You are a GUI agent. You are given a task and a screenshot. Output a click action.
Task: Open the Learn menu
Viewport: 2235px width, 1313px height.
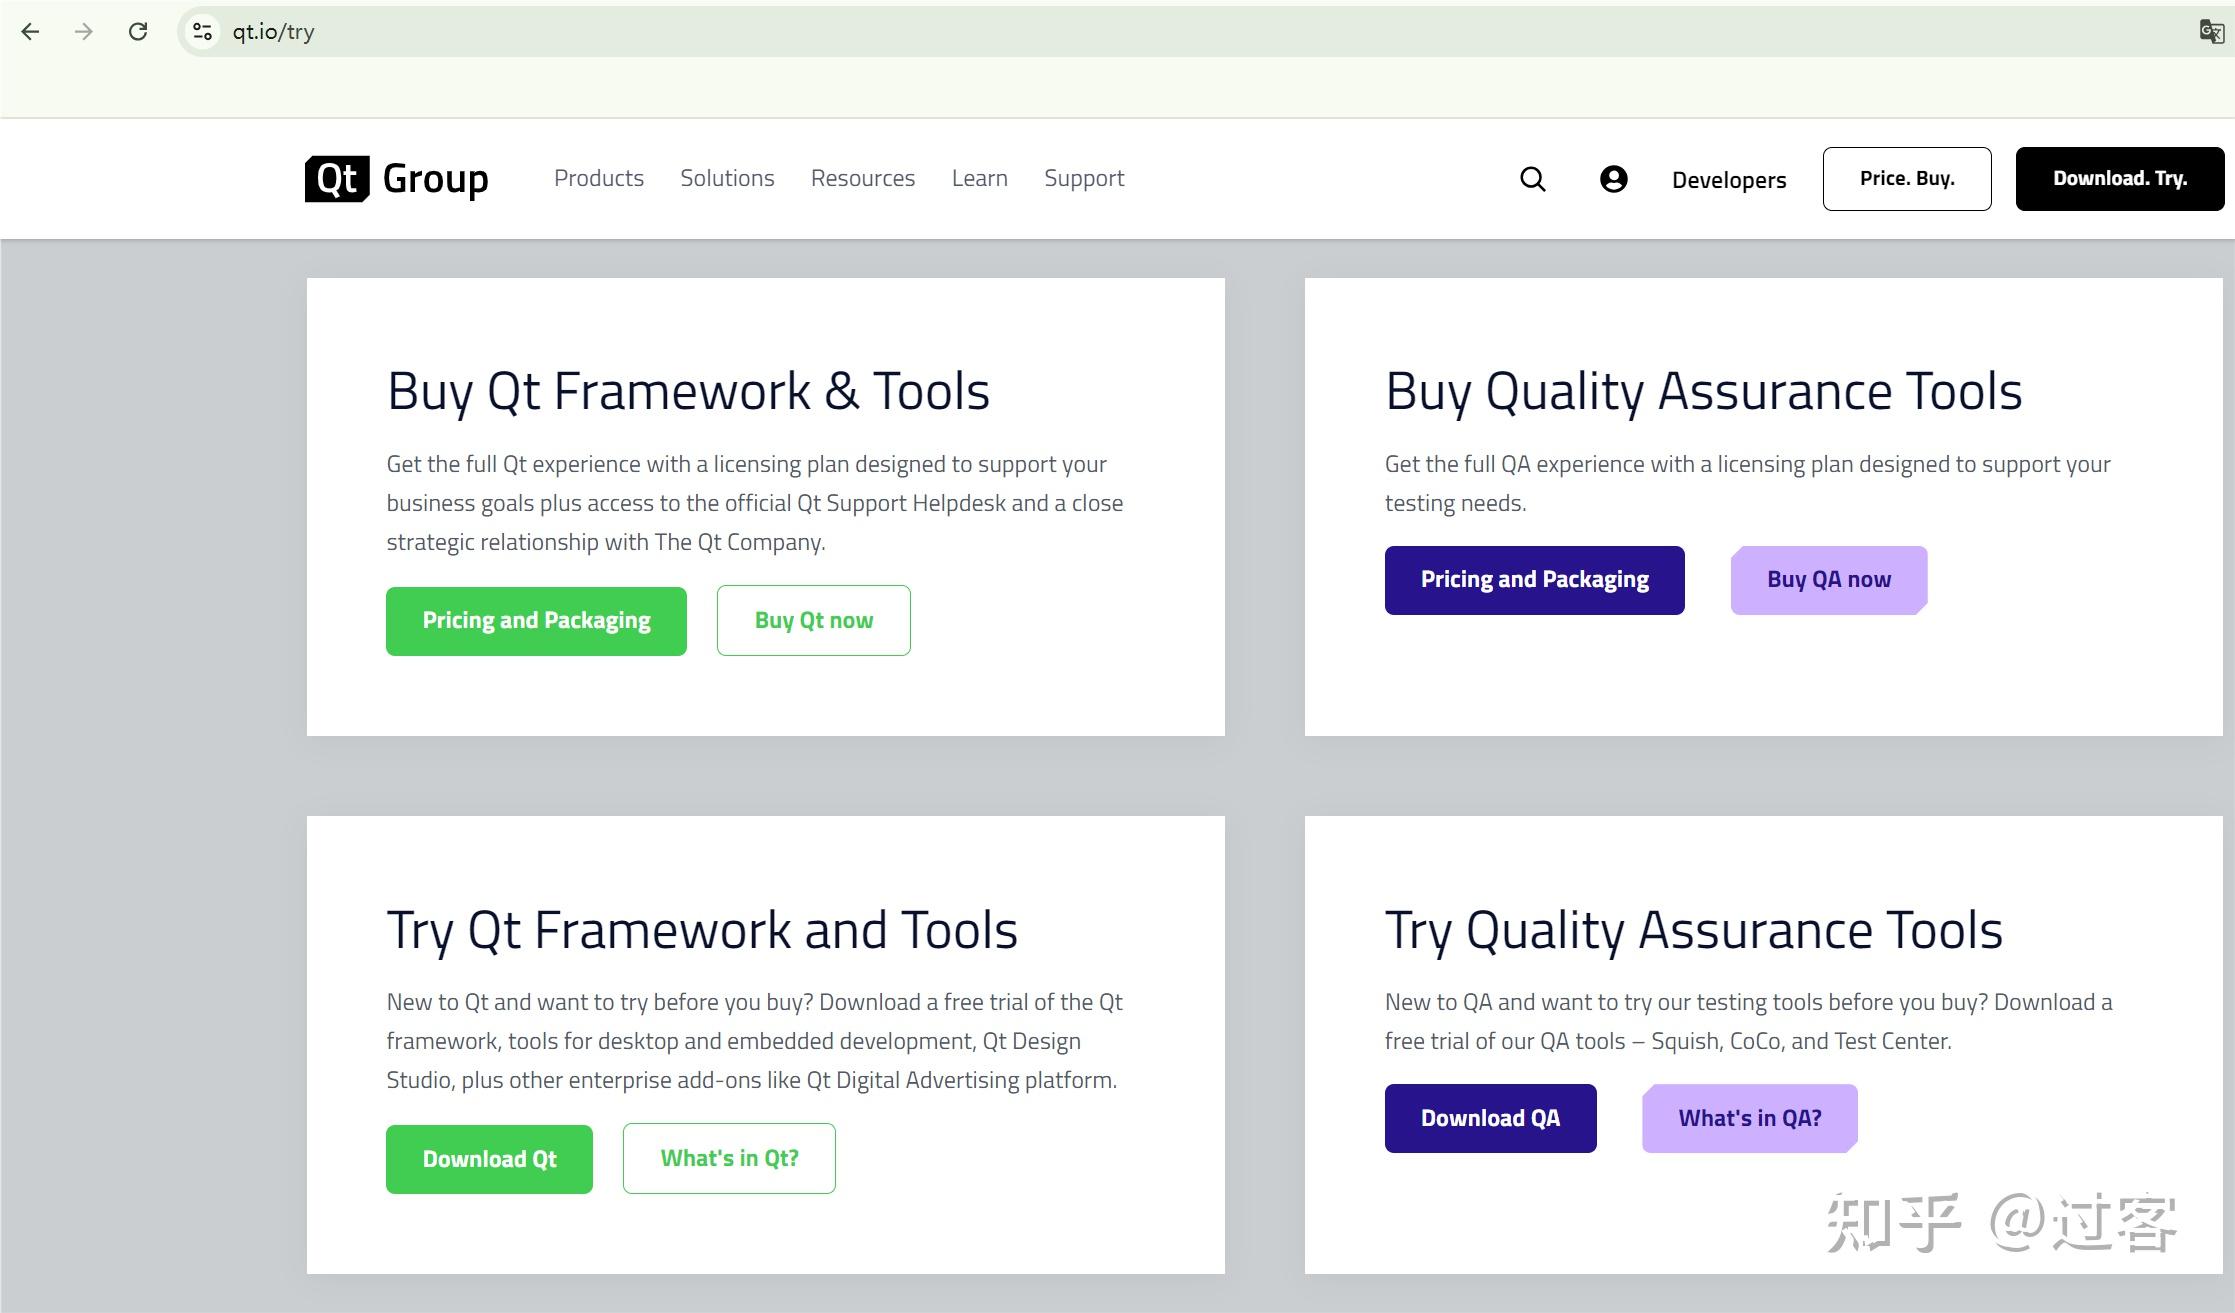979,178
